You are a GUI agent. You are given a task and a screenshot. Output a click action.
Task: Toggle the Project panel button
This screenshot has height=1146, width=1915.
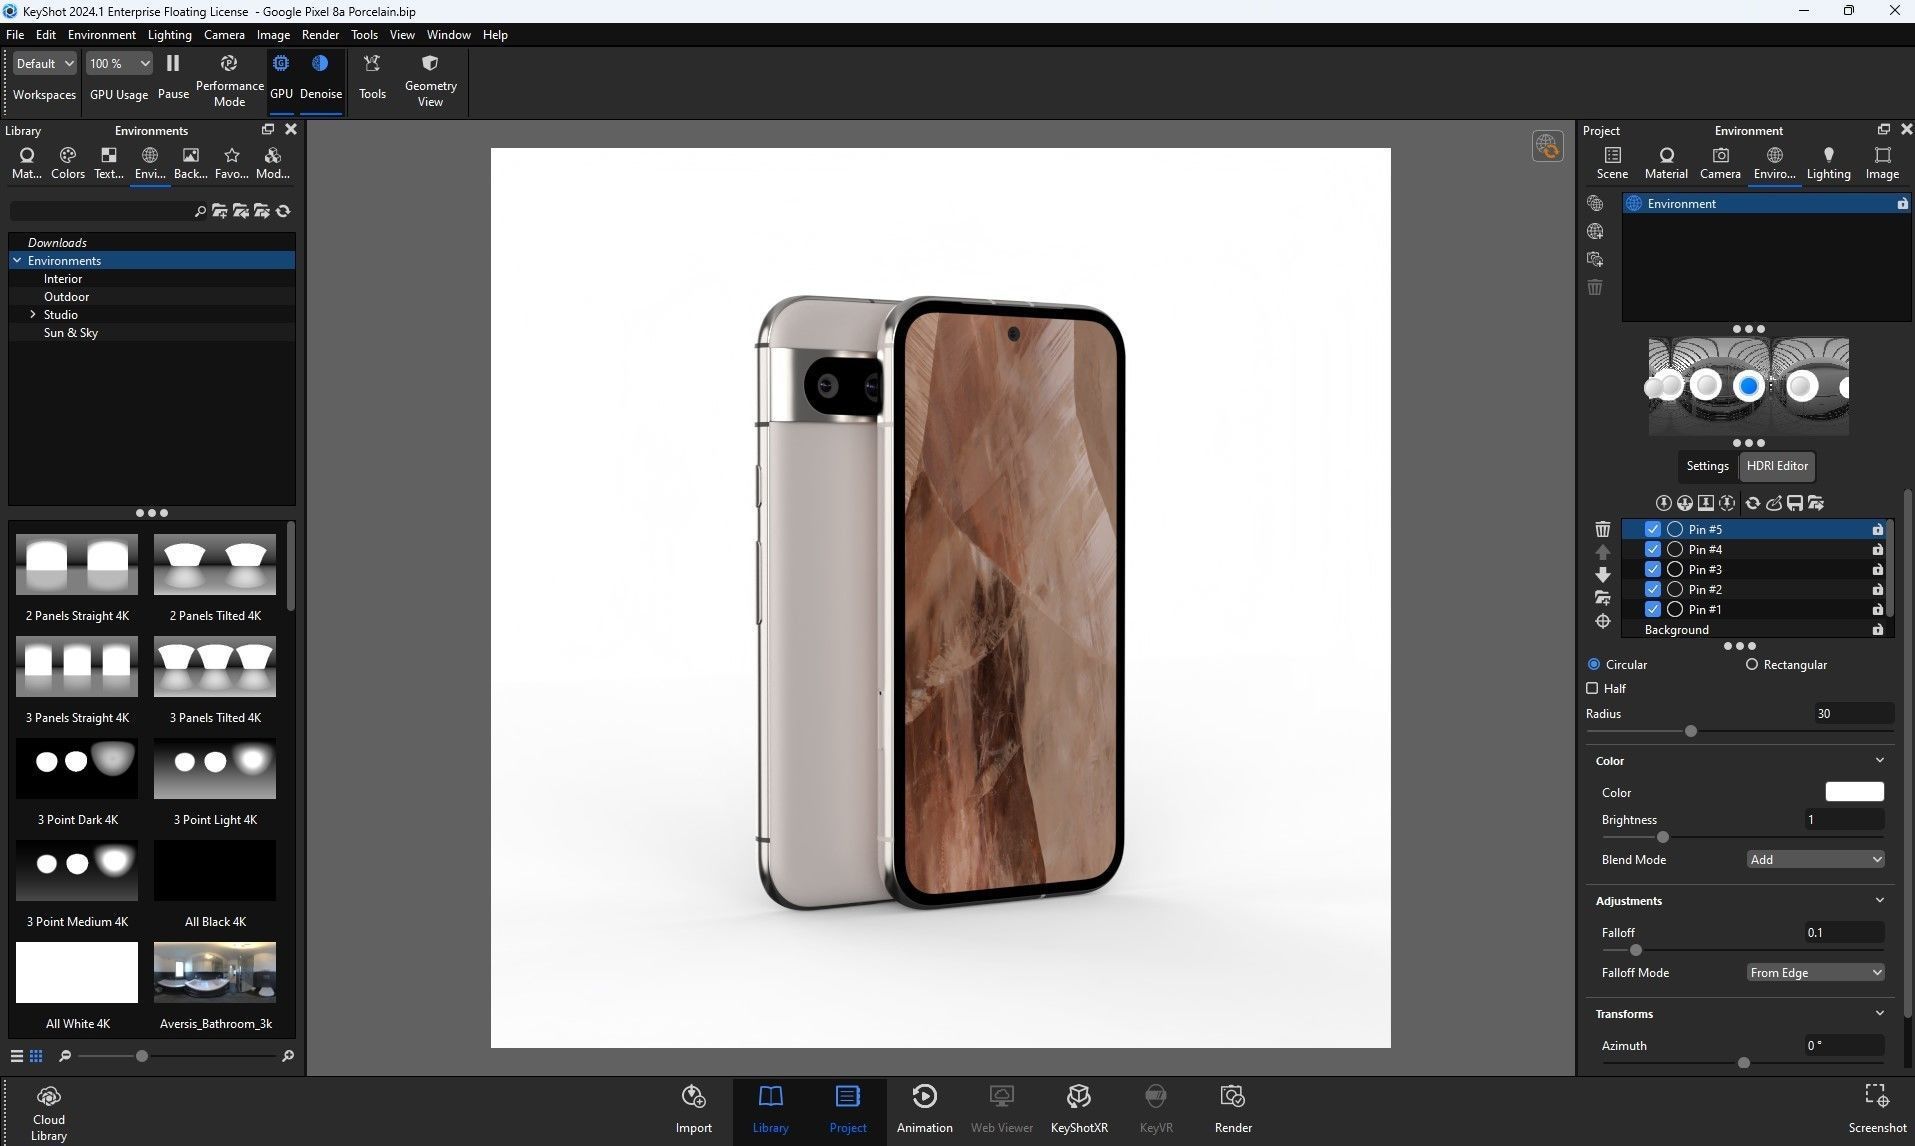coord(847,1109)
